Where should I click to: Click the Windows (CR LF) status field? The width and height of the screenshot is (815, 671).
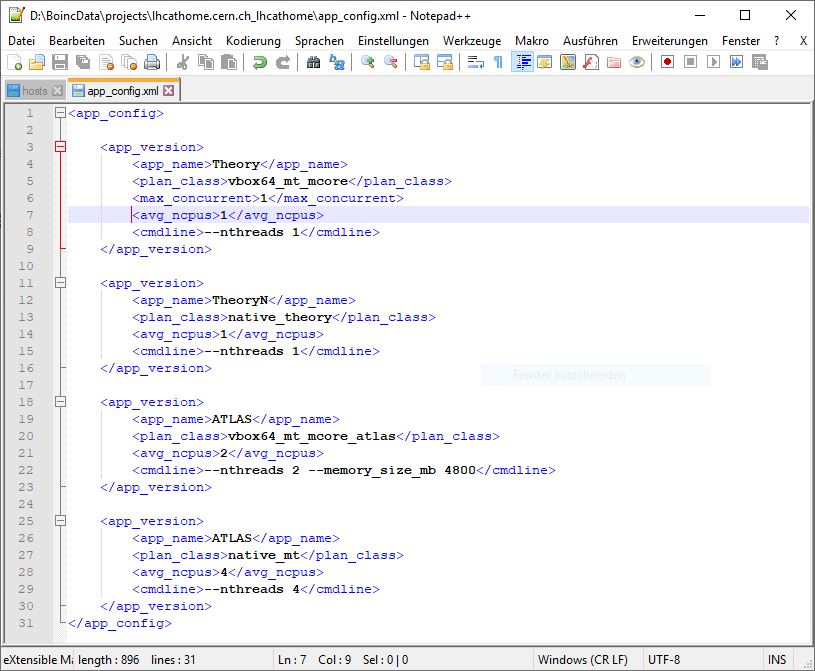click(588, 660)
